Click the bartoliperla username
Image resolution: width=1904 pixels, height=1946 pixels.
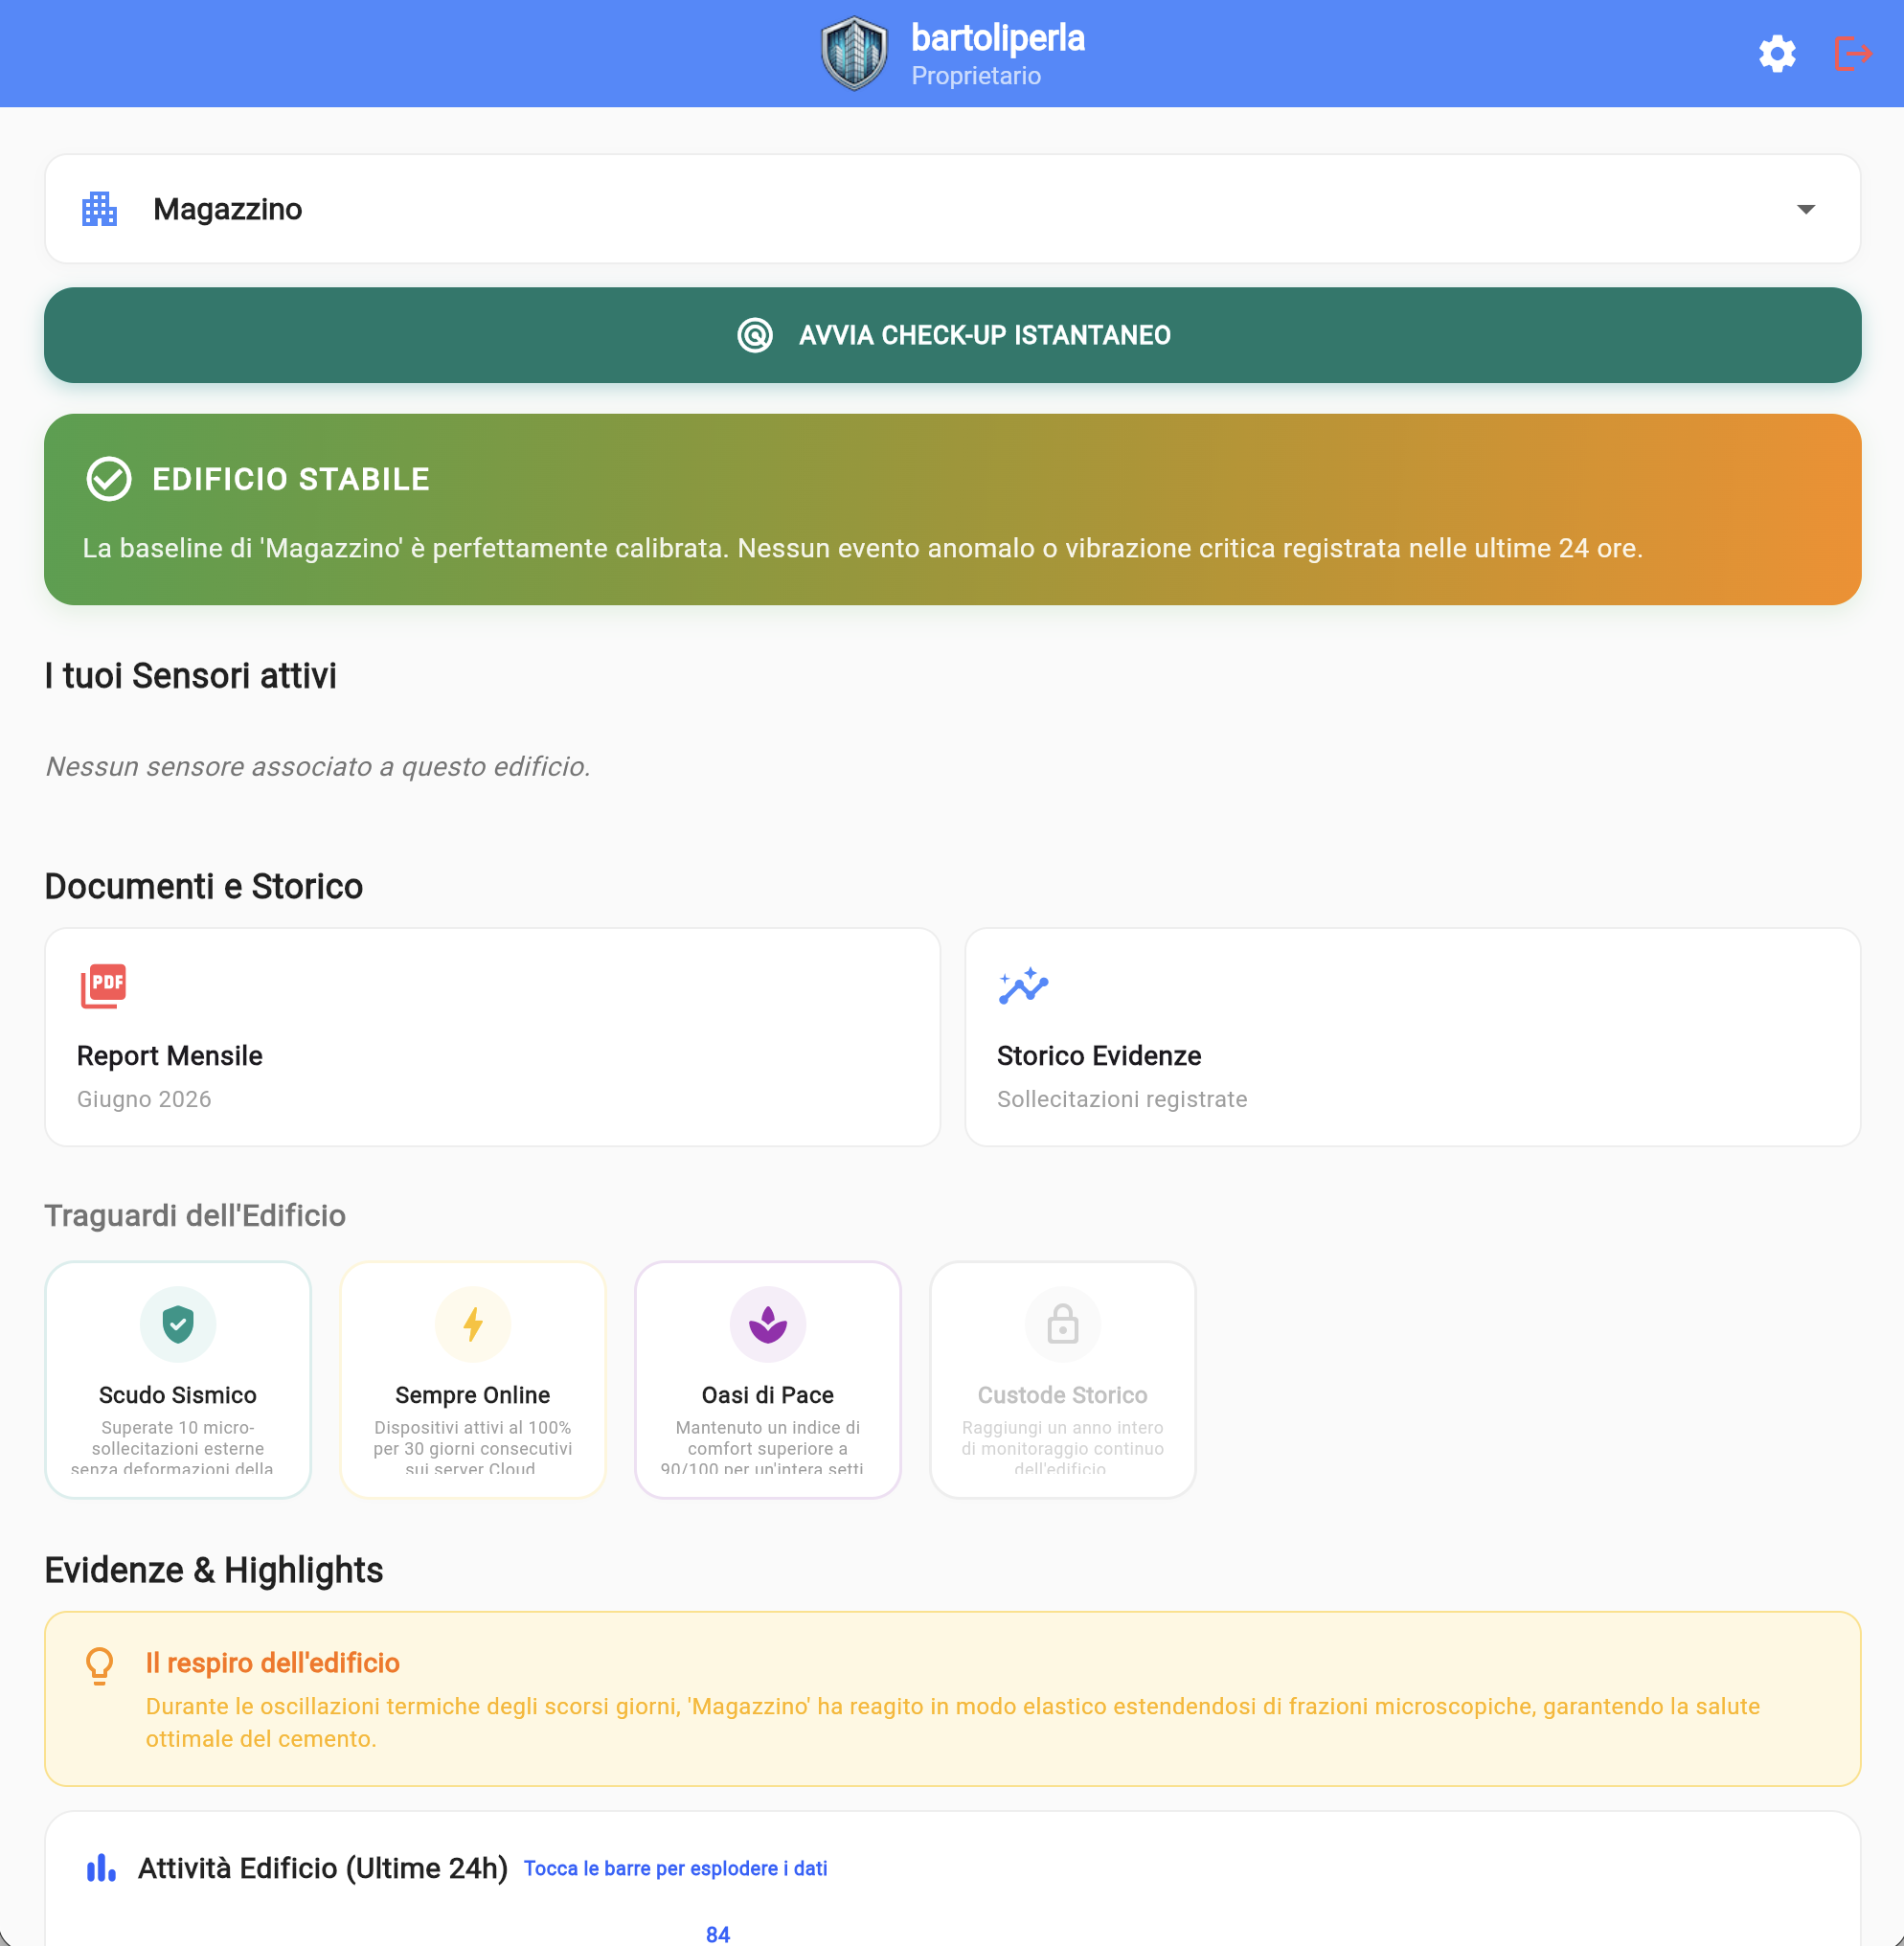point(998,38)
